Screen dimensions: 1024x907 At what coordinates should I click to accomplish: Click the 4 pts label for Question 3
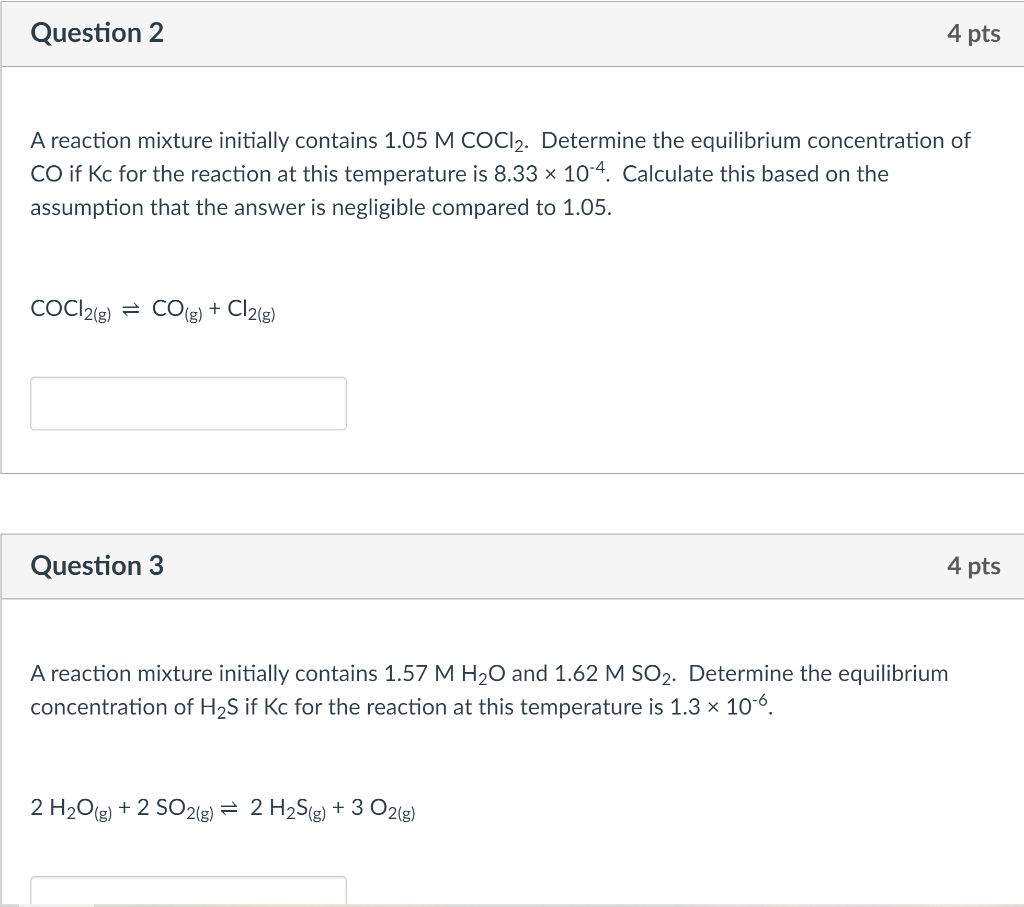pos(974,565)
